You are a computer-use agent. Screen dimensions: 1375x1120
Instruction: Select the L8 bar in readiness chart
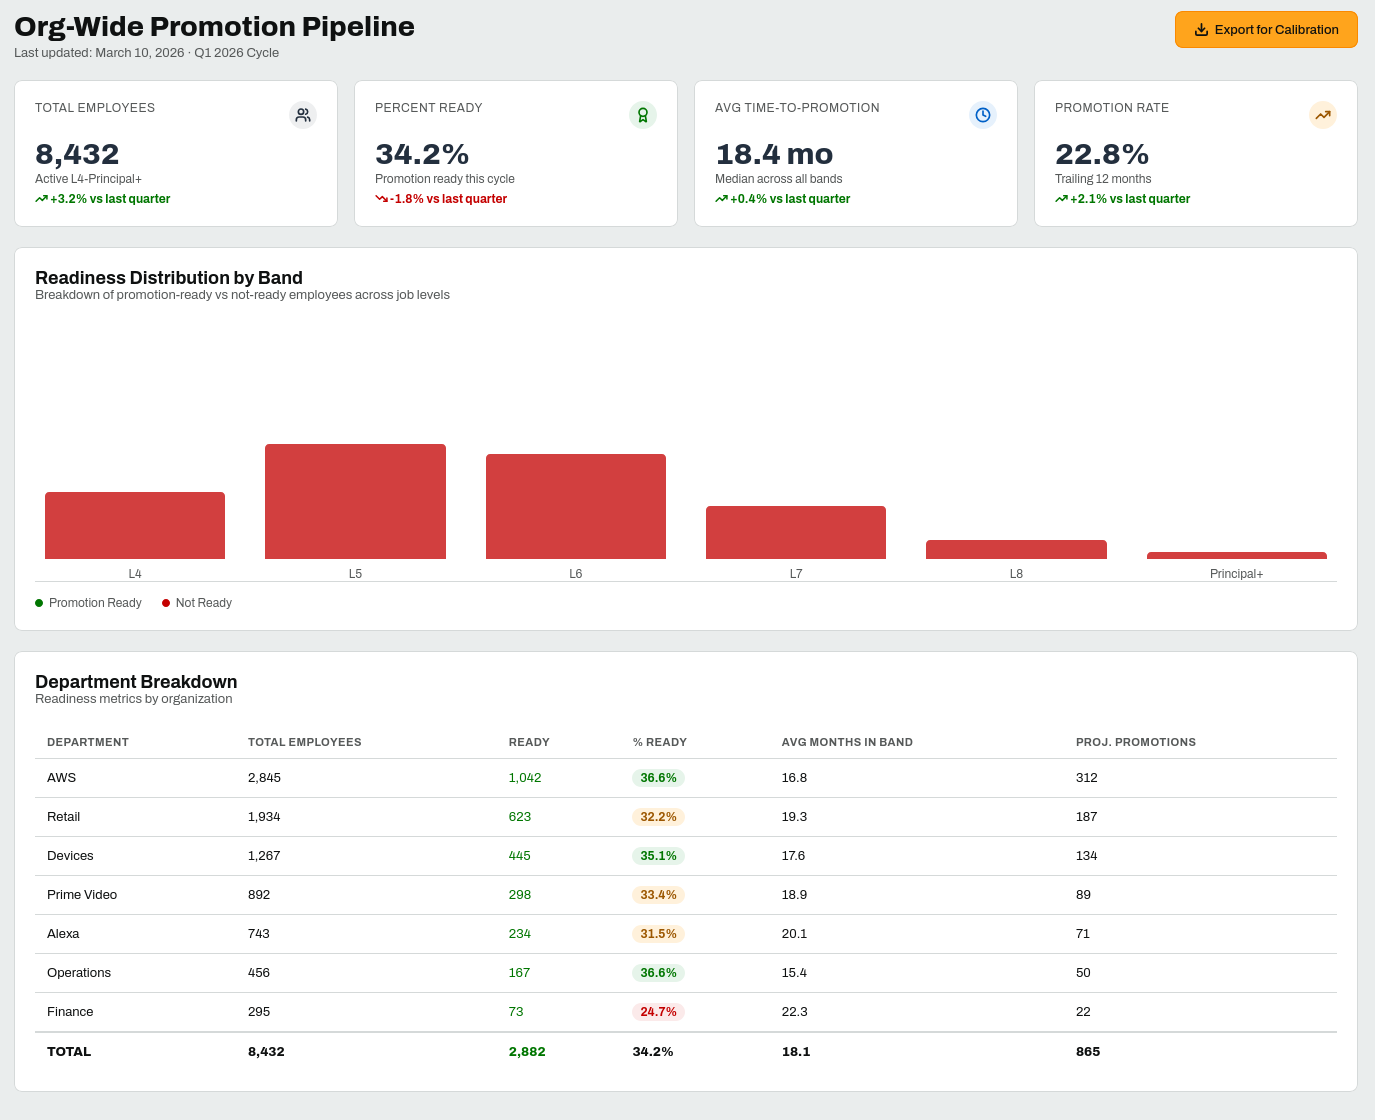1016,549
